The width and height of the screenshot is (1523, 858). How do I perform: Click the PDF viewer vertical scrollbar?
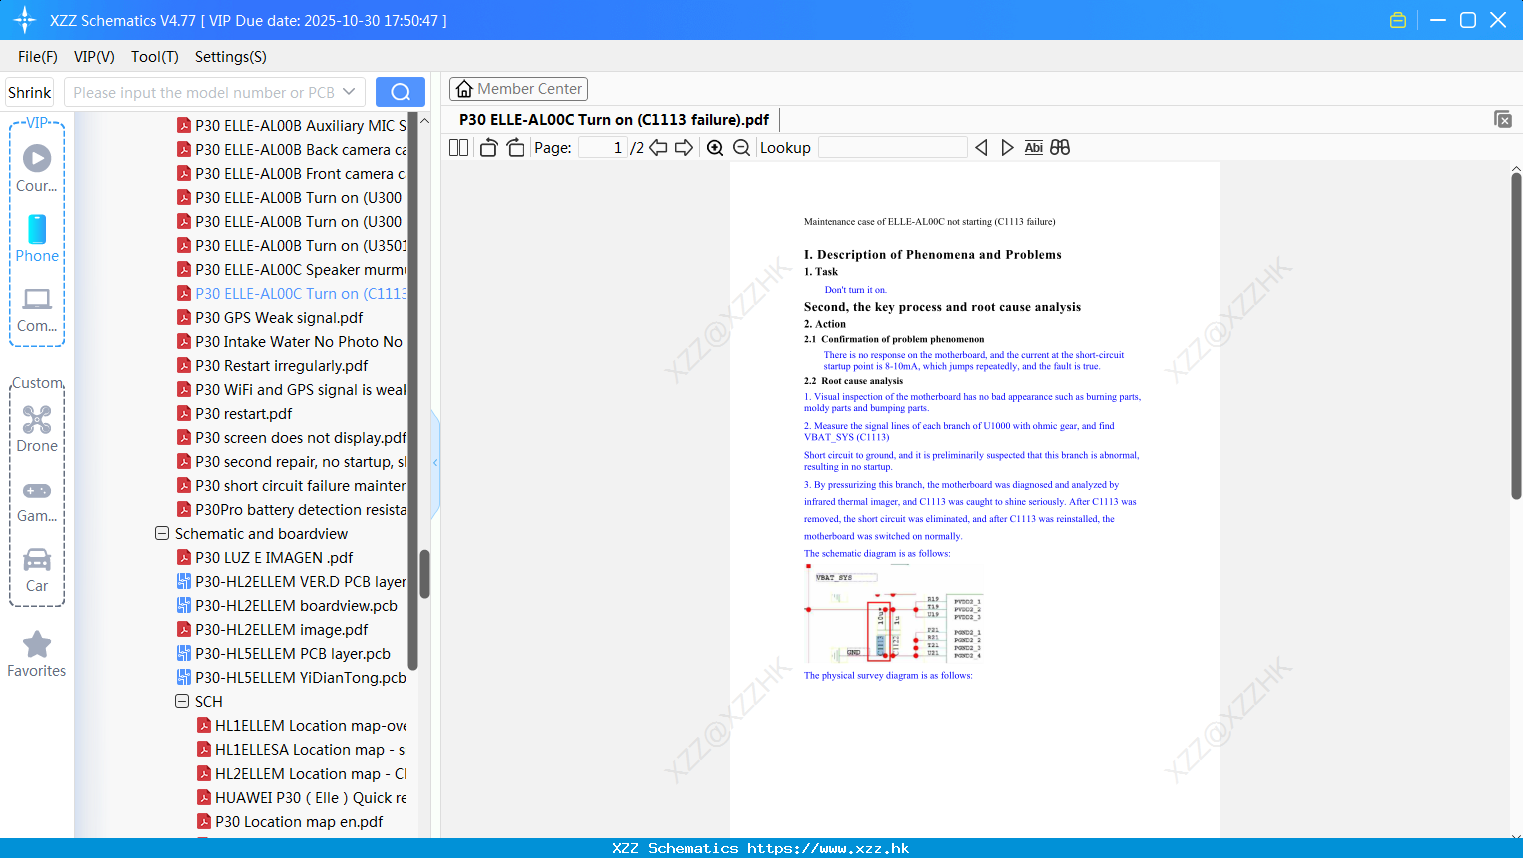1516,335
